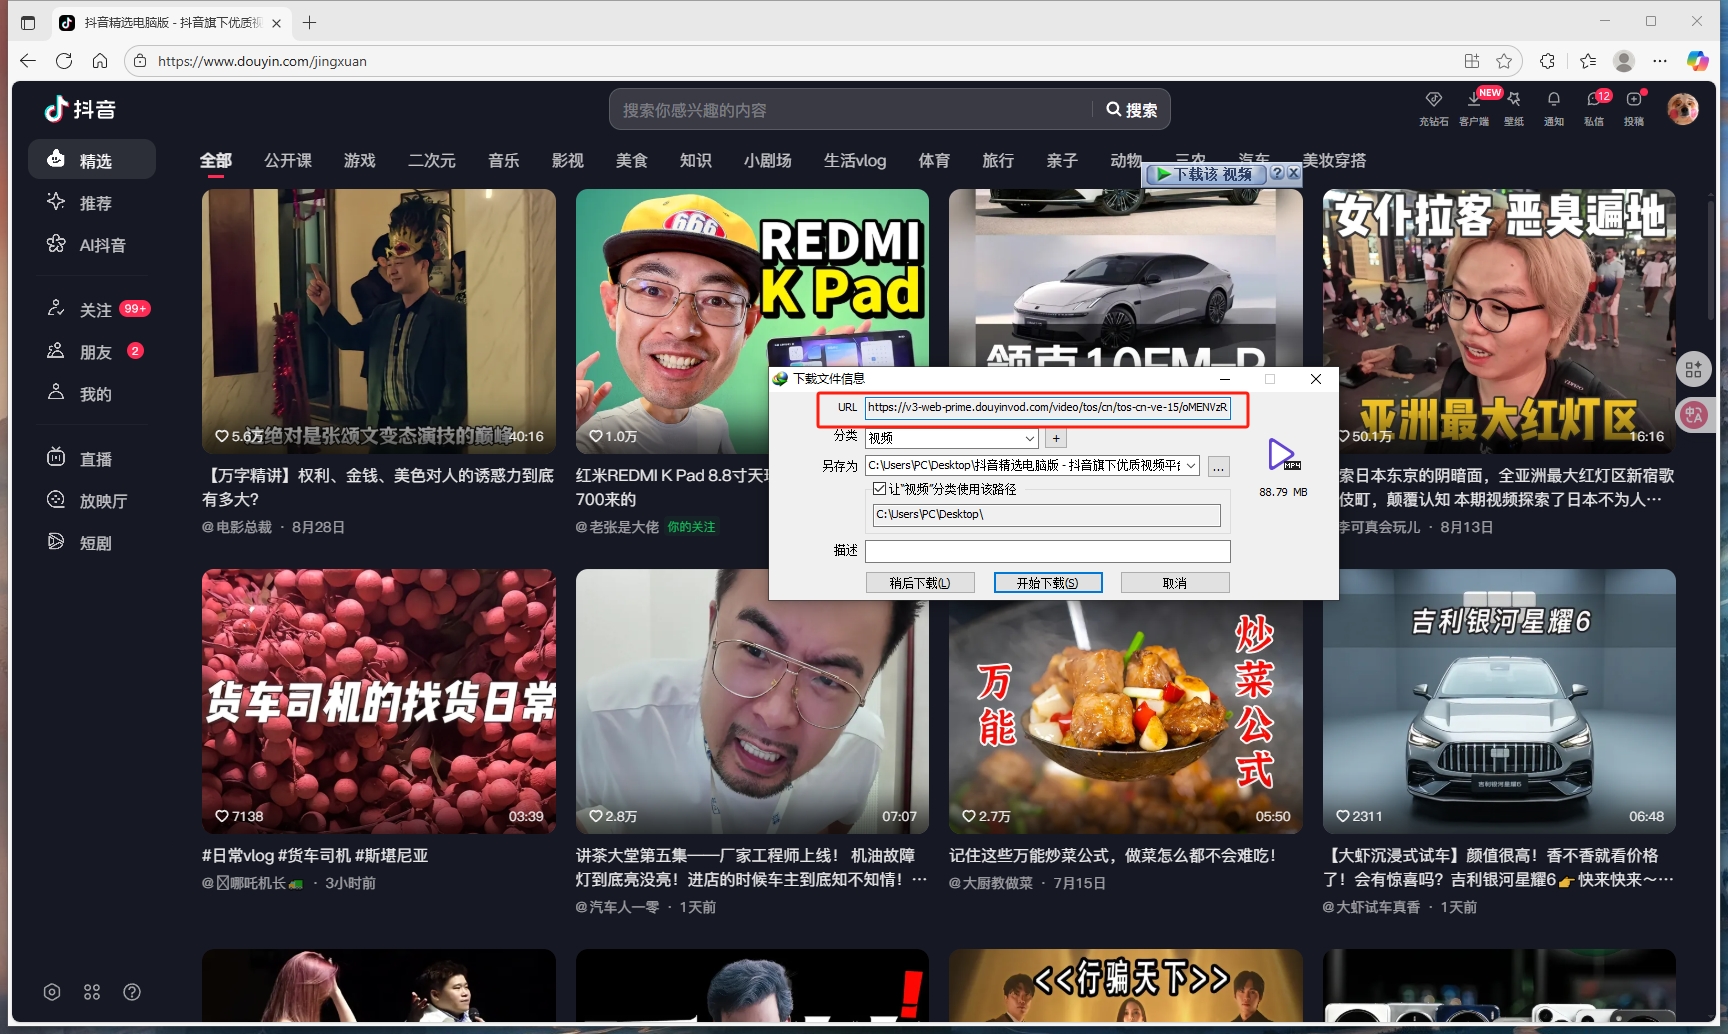Go to 推荐 in the sidebar
The image size is (1728, 1034).
click(x=92, y=203)
